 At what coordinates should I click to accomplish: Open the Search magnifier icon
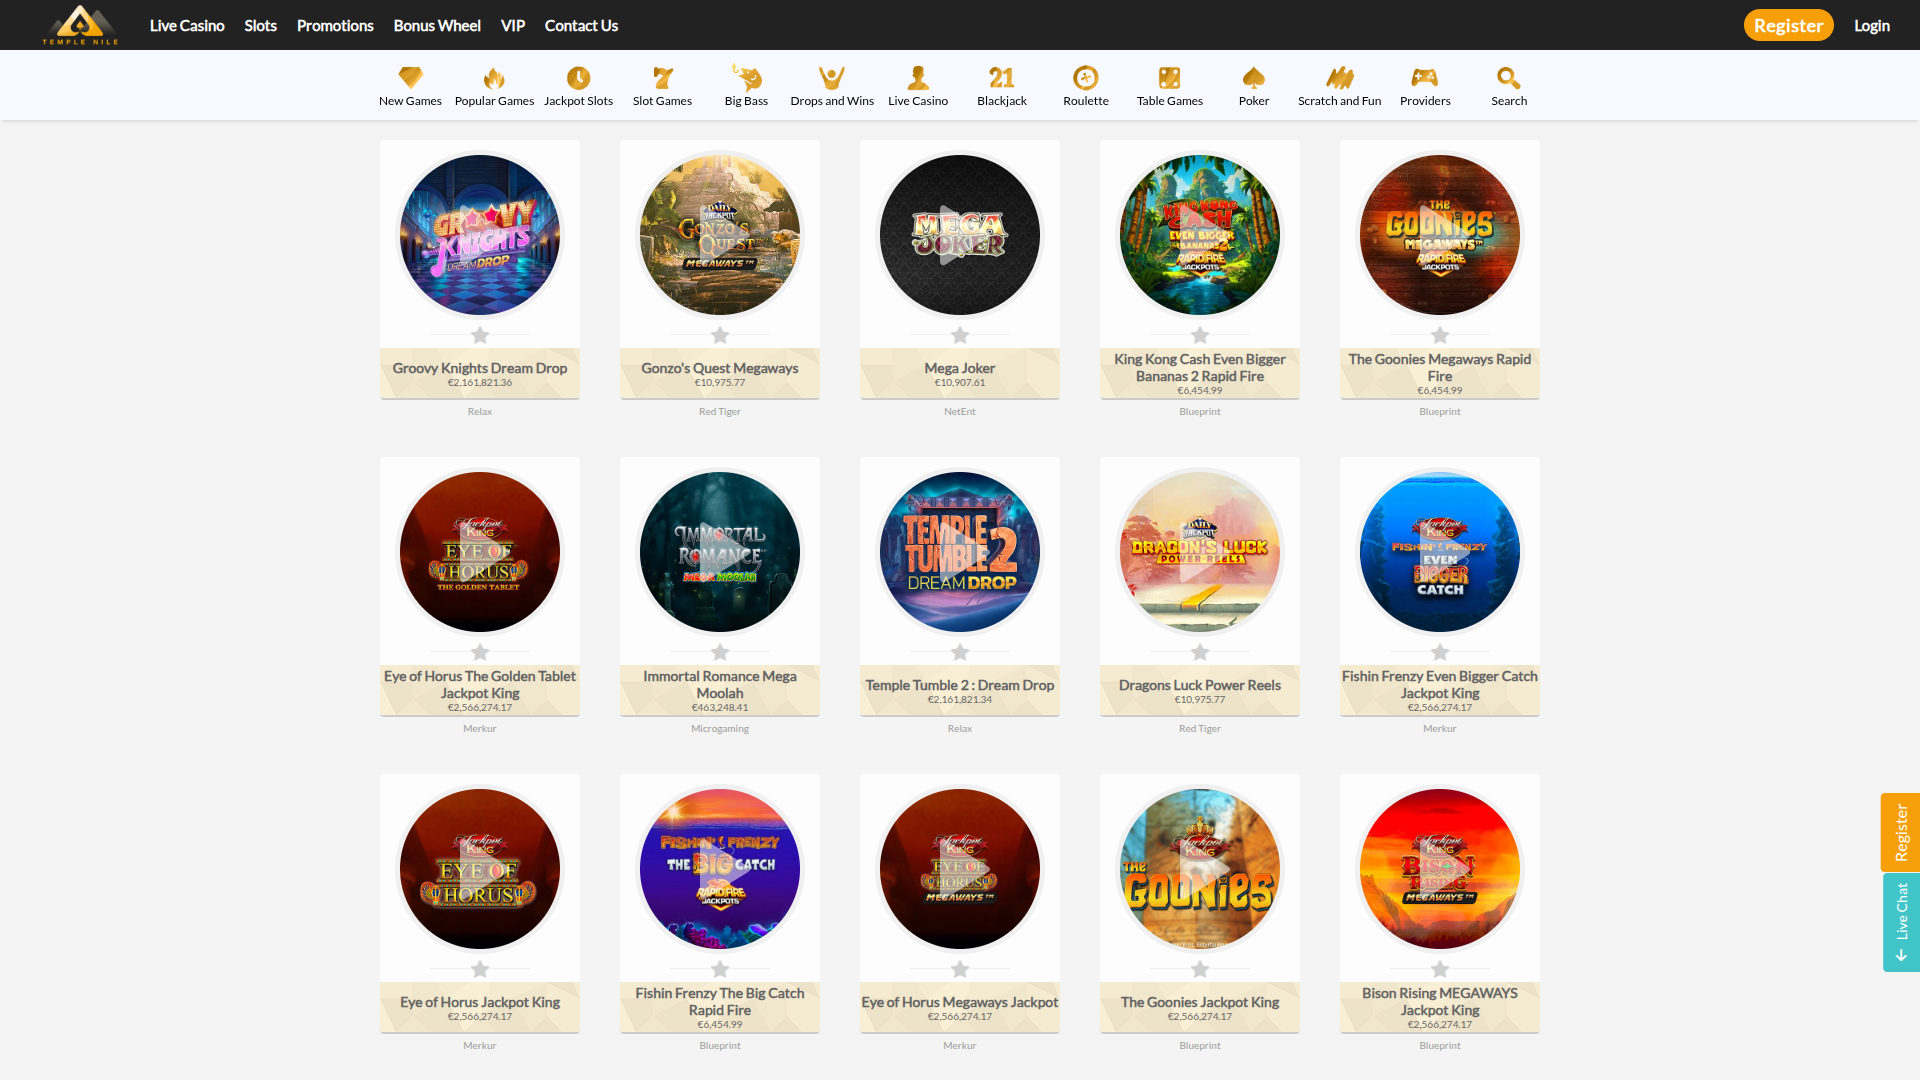click(1508, 78)
